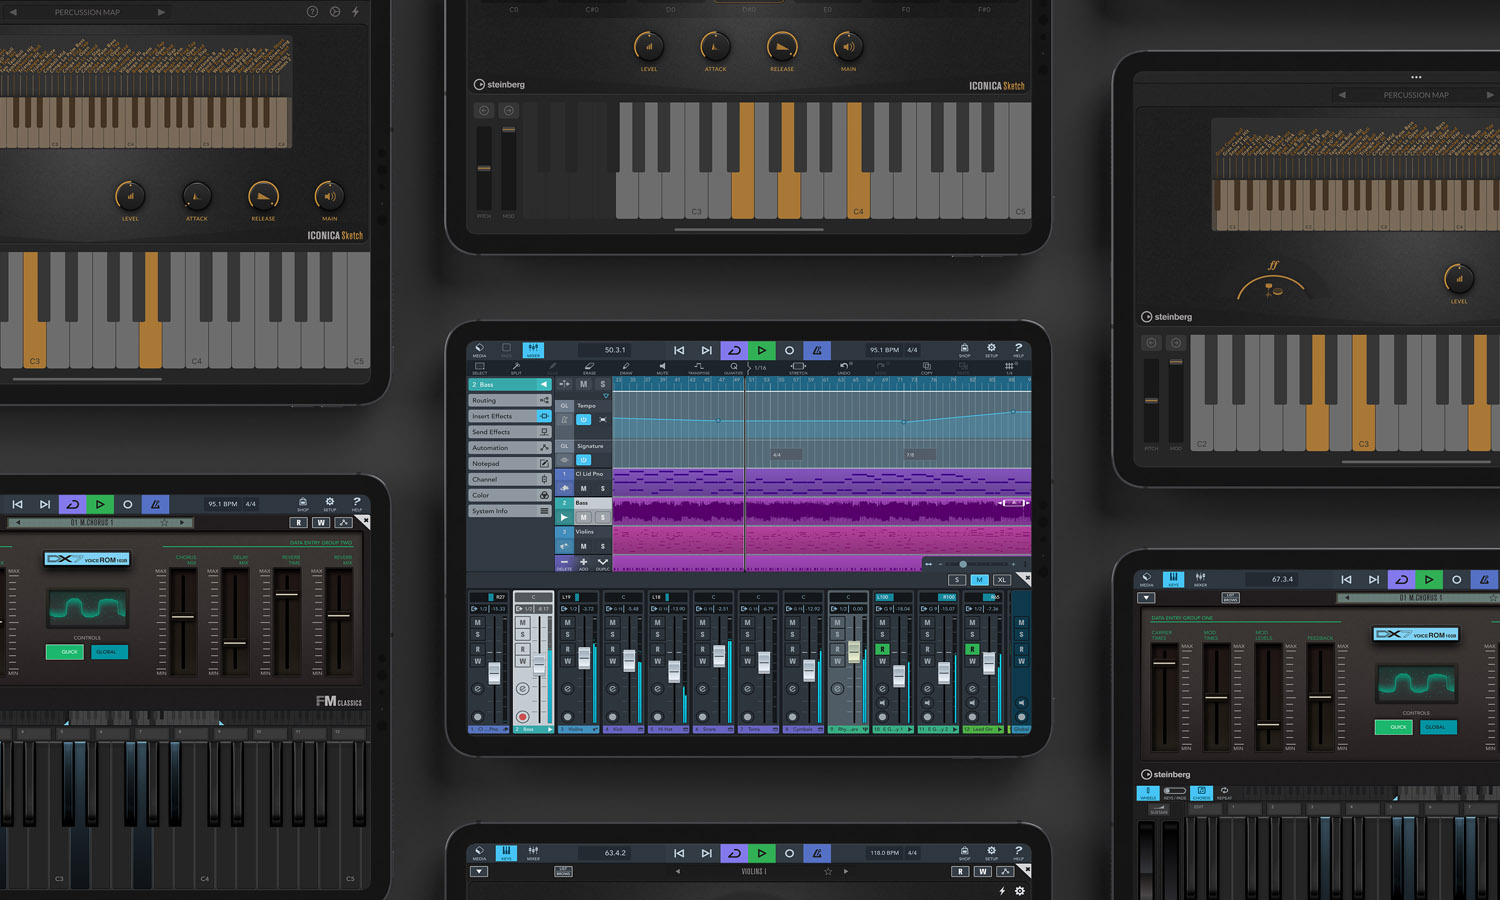The height and width of the screenshot is (900, 1500).
Task: Select the Stretch tool in center project toolbar
Action: click(798, 368)
